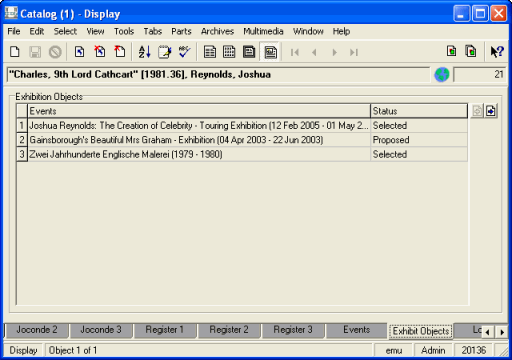Open the File menu
Image resolution: width=512 pixels, height=360 pixels.
tap(14, 31)
